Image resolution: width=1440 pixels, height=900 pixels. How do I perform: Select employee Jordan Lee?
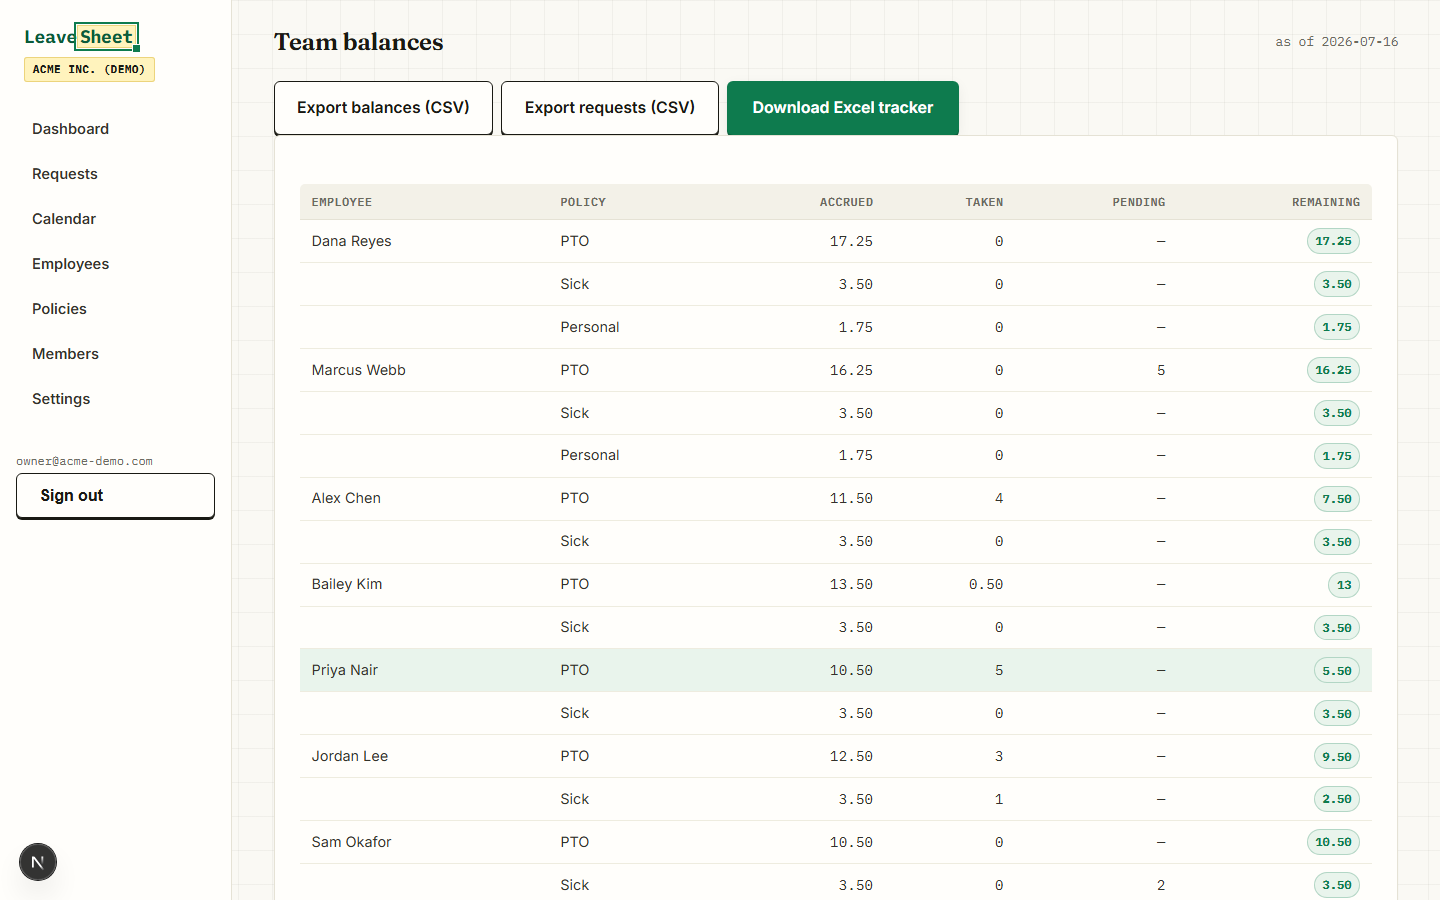pyautogui.click(x=350, y=756)
